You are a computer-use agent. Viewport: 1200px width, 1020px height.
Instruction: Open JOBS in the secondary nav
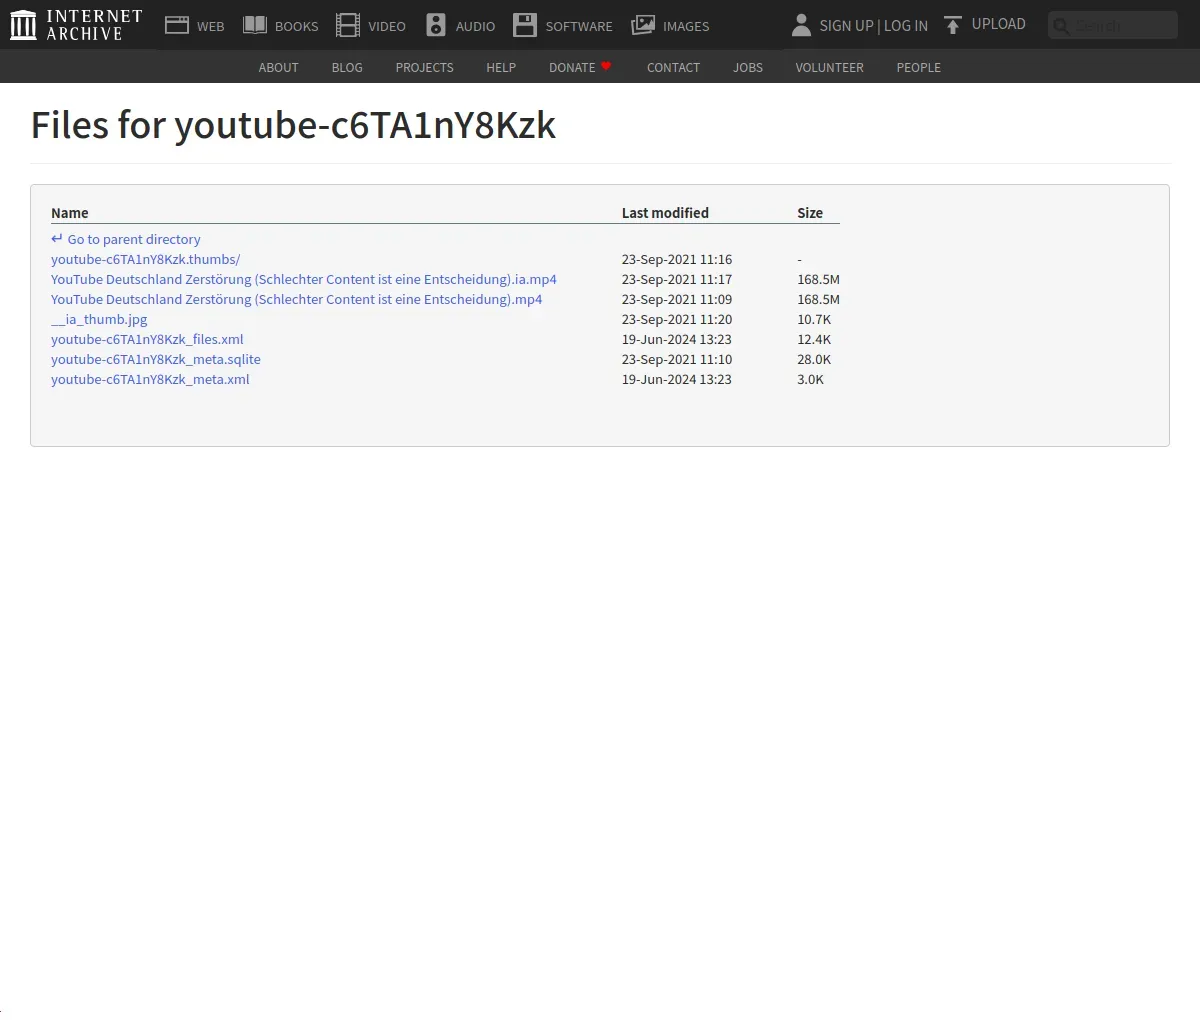[x=748, y=67]
